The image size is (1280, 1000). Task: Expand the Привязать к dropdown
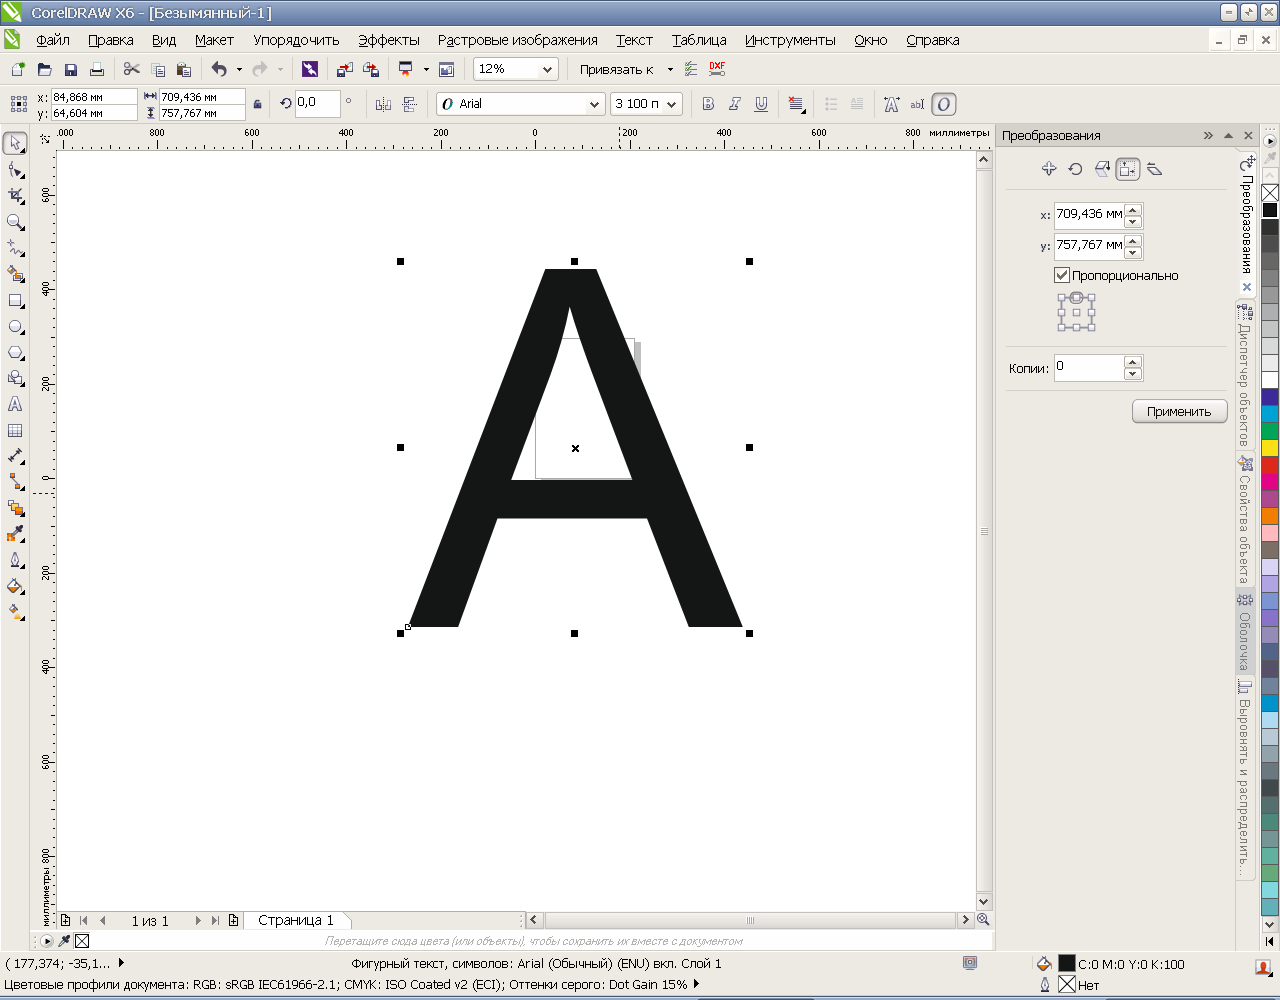[x=670, y=69]
